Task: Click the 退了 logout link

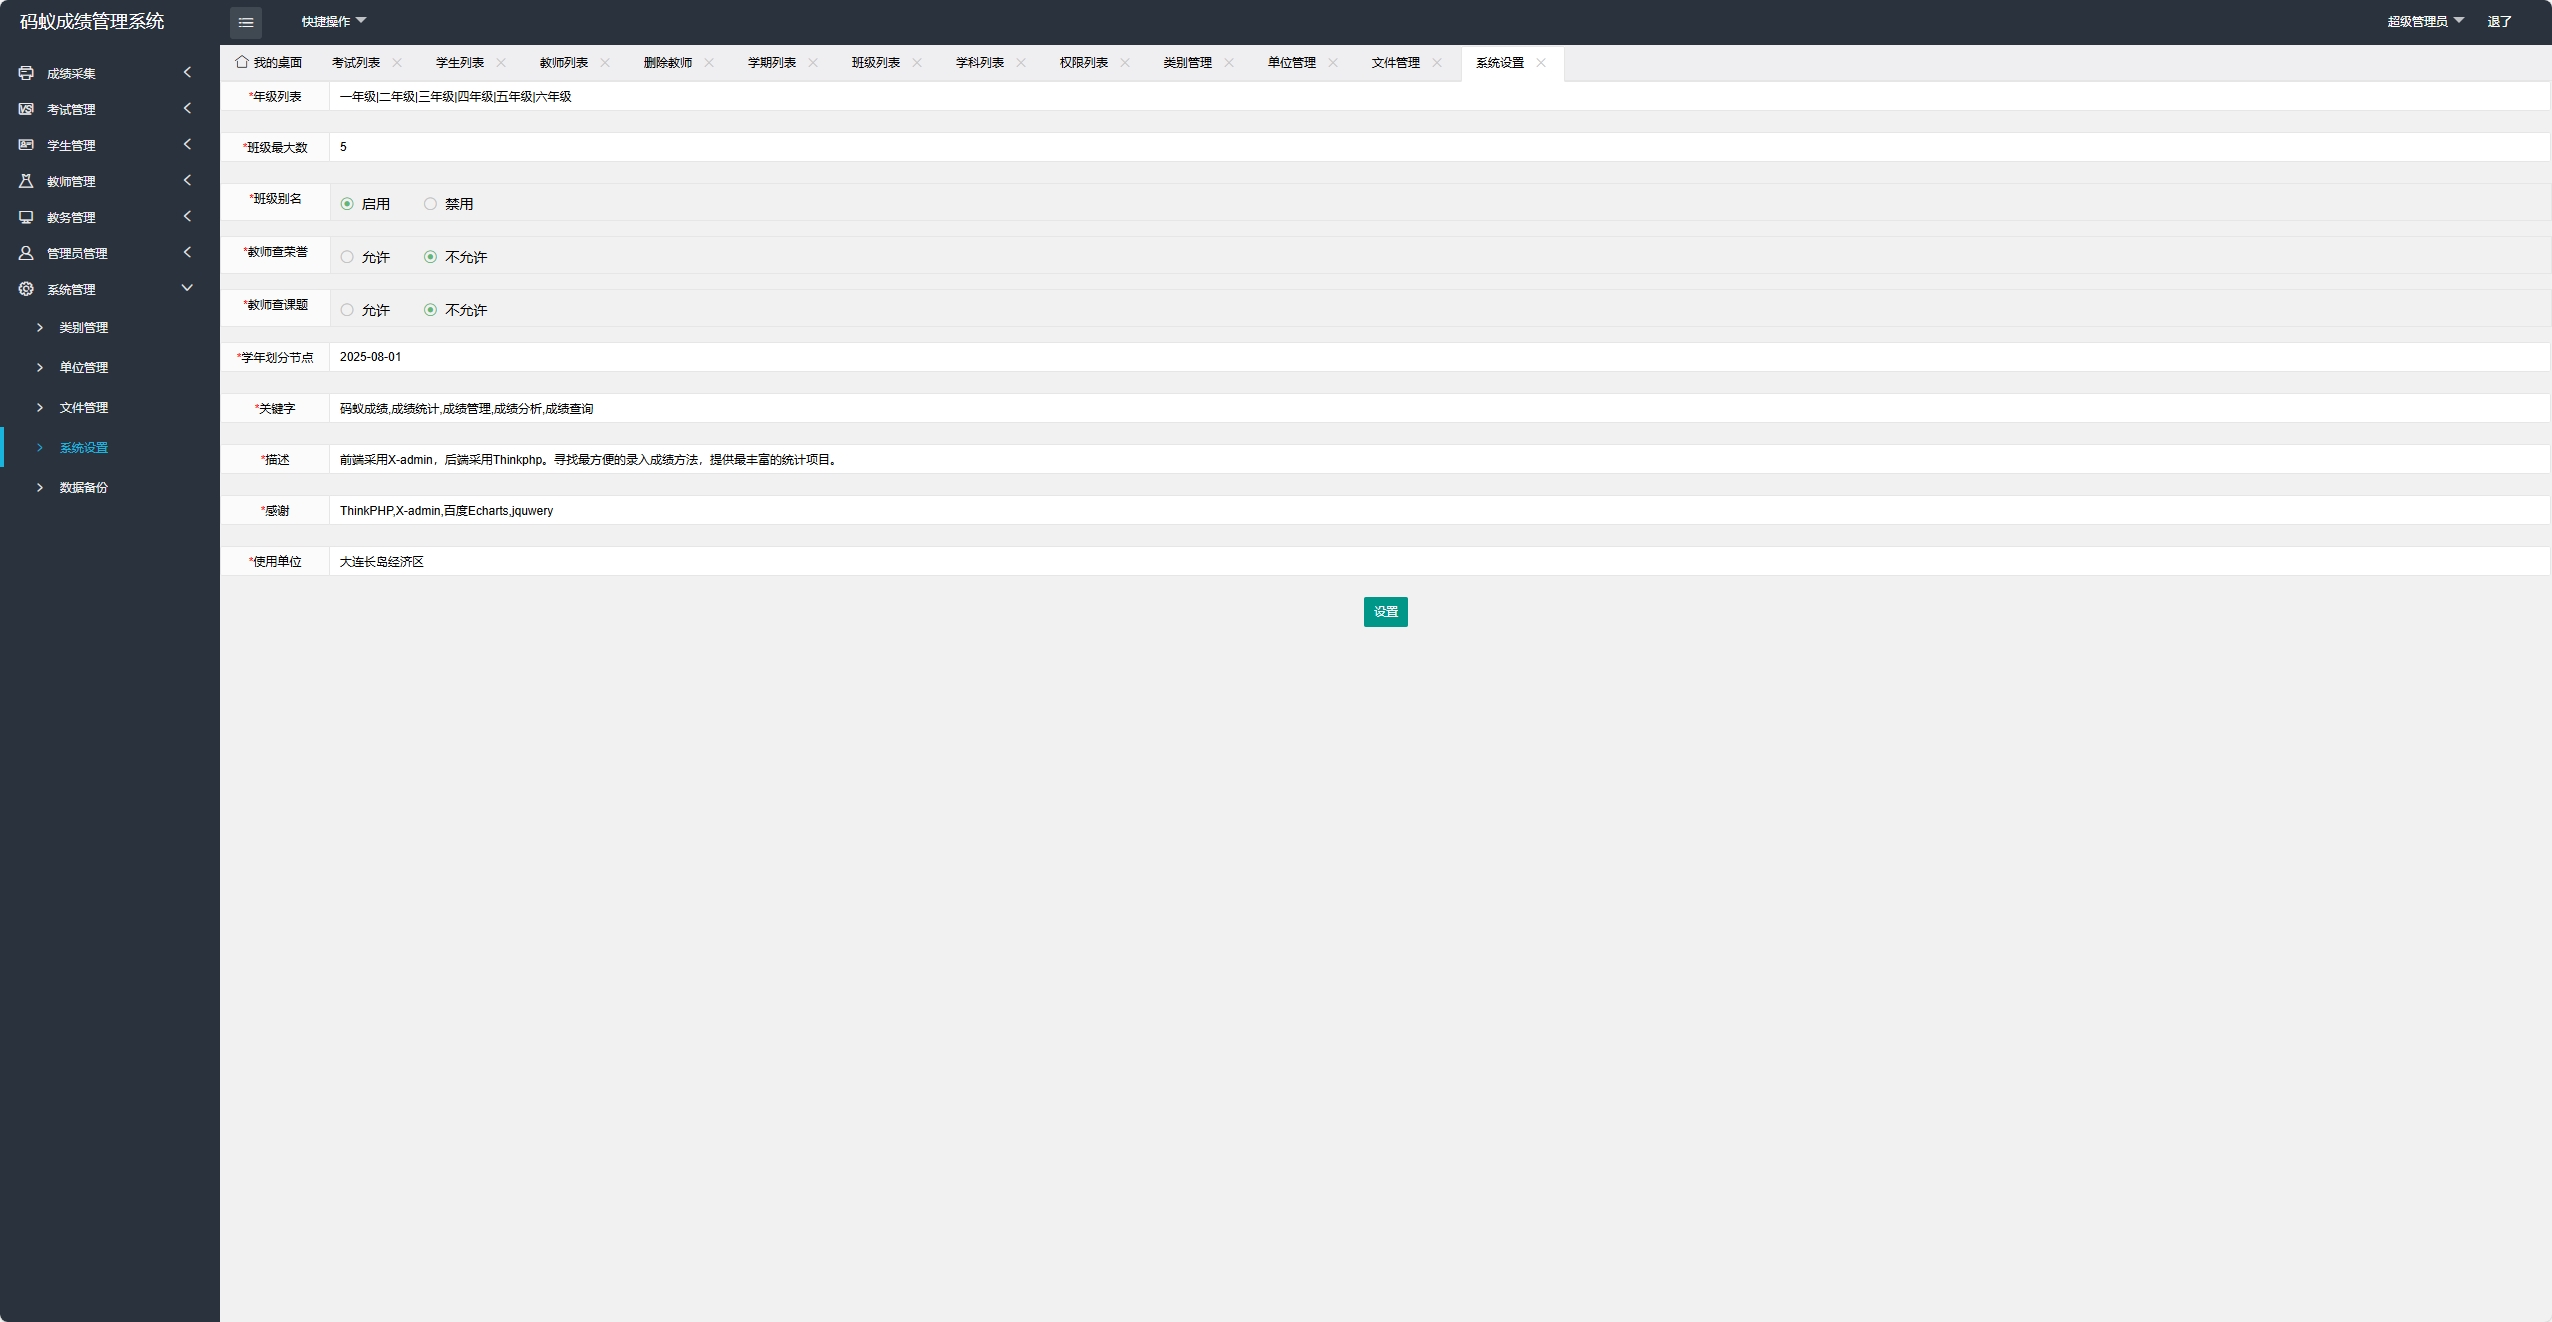Action: tap(2499, 21)
